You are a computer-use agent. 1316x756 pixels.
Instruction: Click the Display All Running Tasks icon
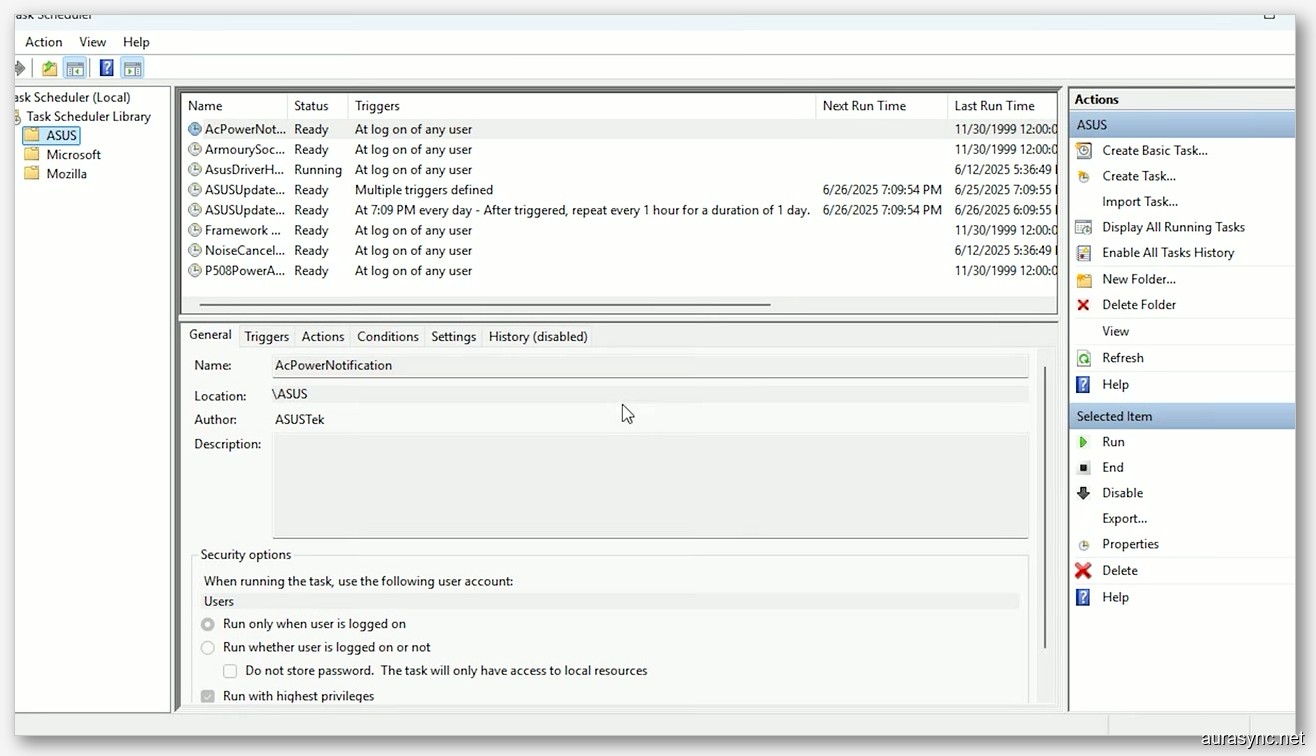pos(1084,227)
